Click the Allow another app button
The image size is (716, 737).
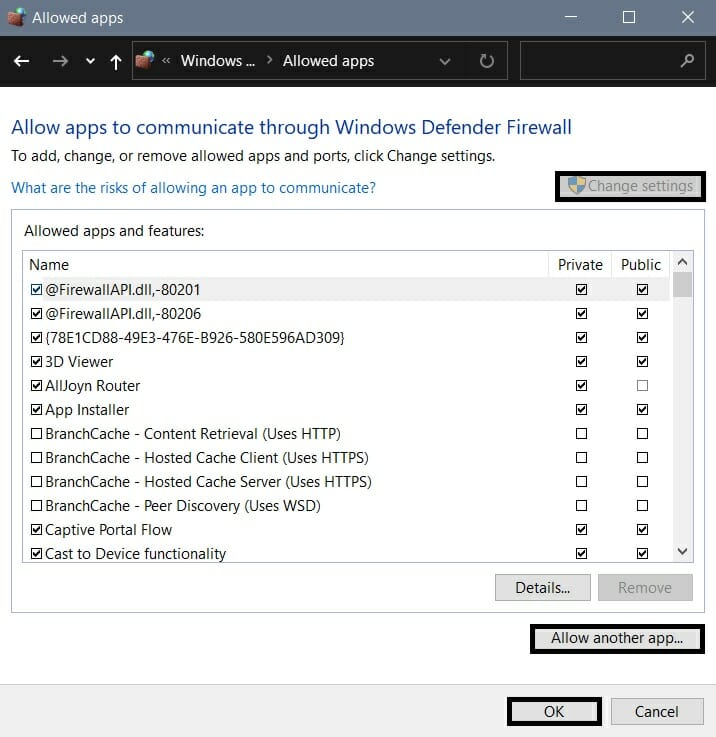[x=617, y=638]
